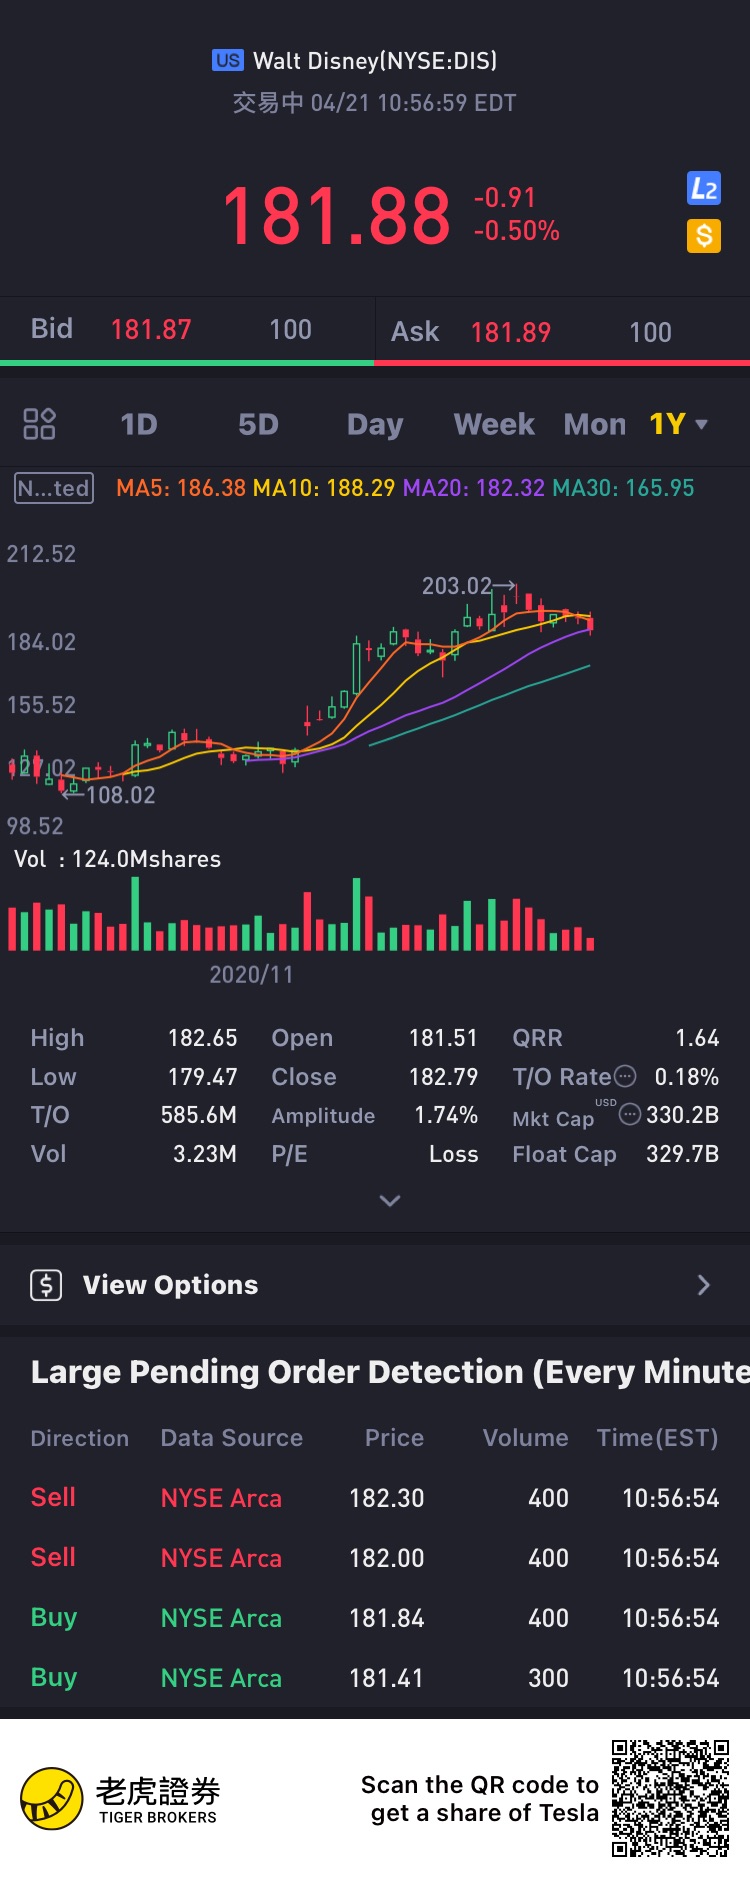Tap the View Options dollar icon
The height and width of the screenshot is (1879, 750).
(46, 1285)
